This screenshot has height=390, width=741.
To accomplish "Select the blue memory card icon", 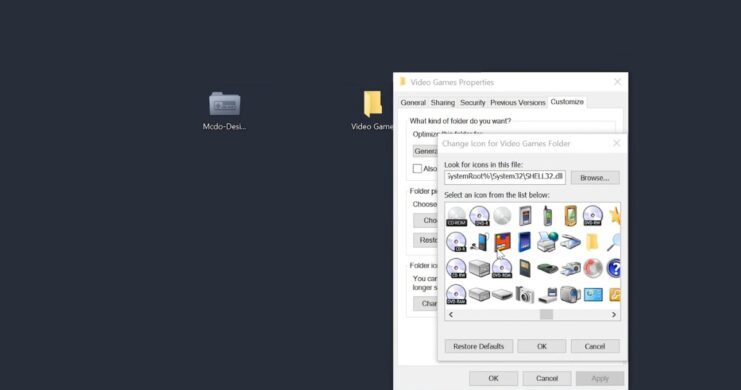I will click(x=525, y=242).
